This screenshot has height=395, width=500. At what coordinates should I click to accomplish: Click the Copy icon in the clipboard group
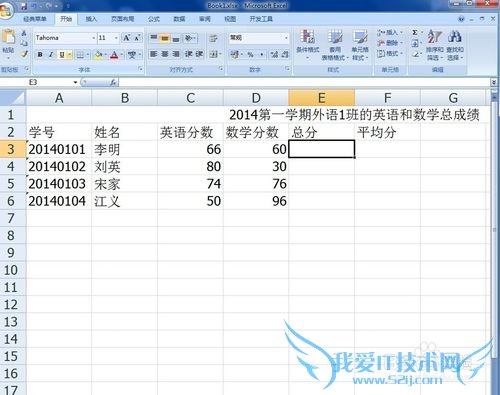(24, 43)
